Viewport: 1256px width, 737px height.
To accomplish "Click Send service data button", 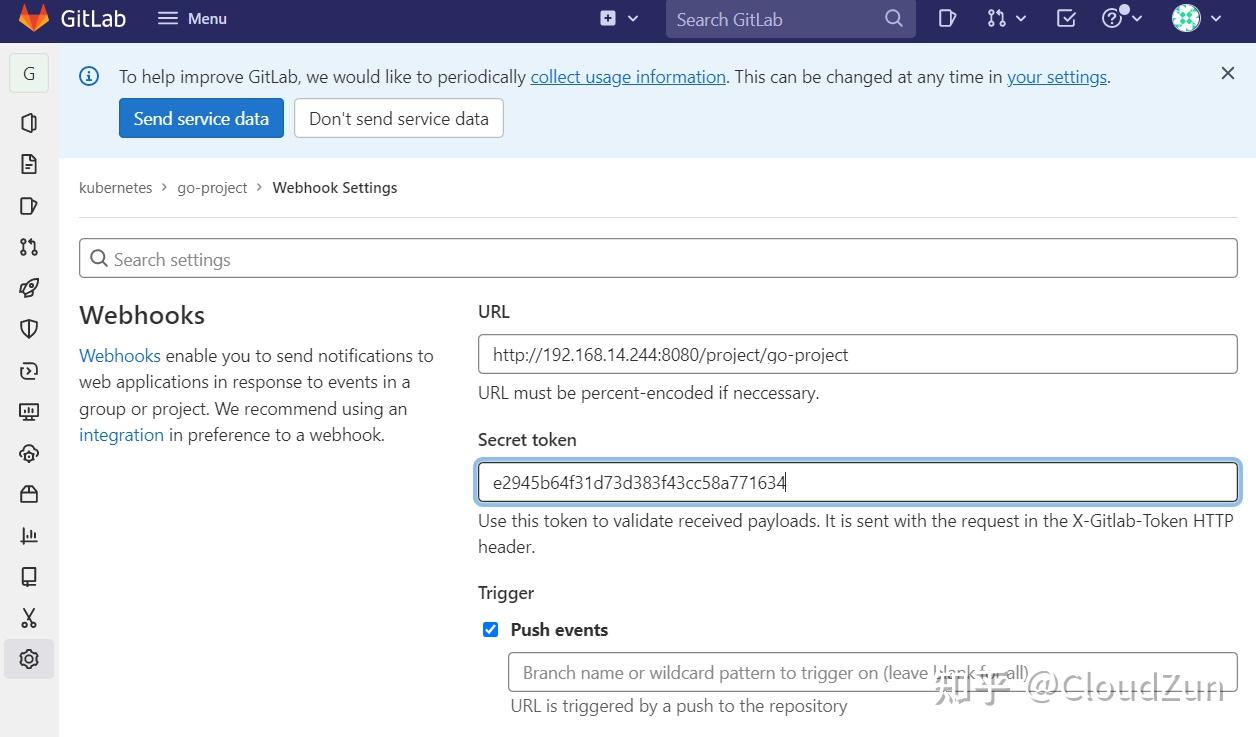I will [201, 118].
